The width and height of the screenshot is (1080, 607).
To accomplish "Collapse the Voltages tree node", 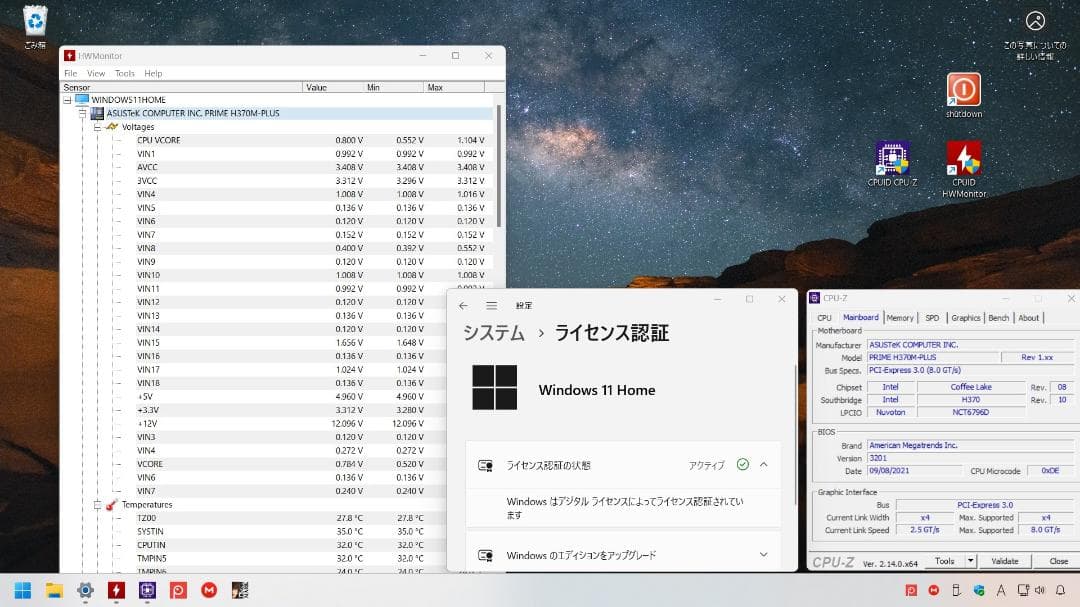I will [x=97, y=127].
